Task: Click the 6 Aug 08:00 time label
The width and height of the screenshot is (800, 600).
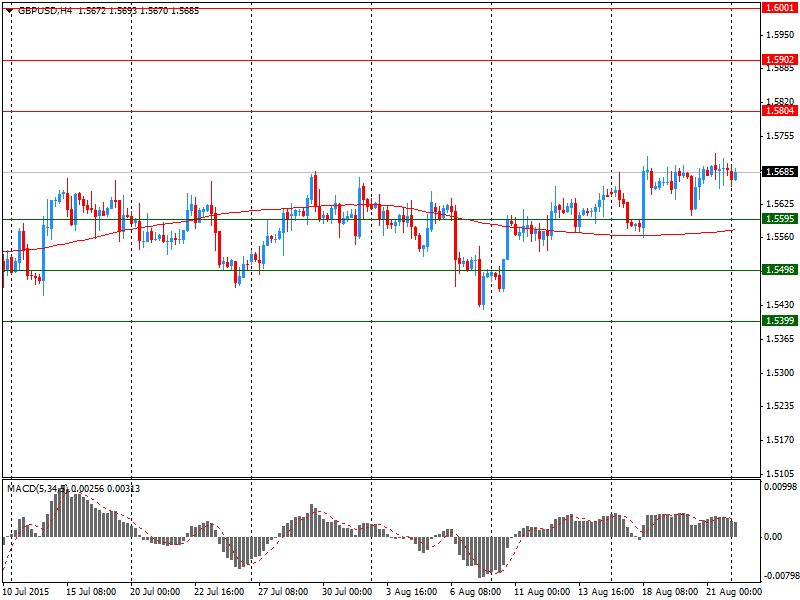Action: tap(475, 592)
